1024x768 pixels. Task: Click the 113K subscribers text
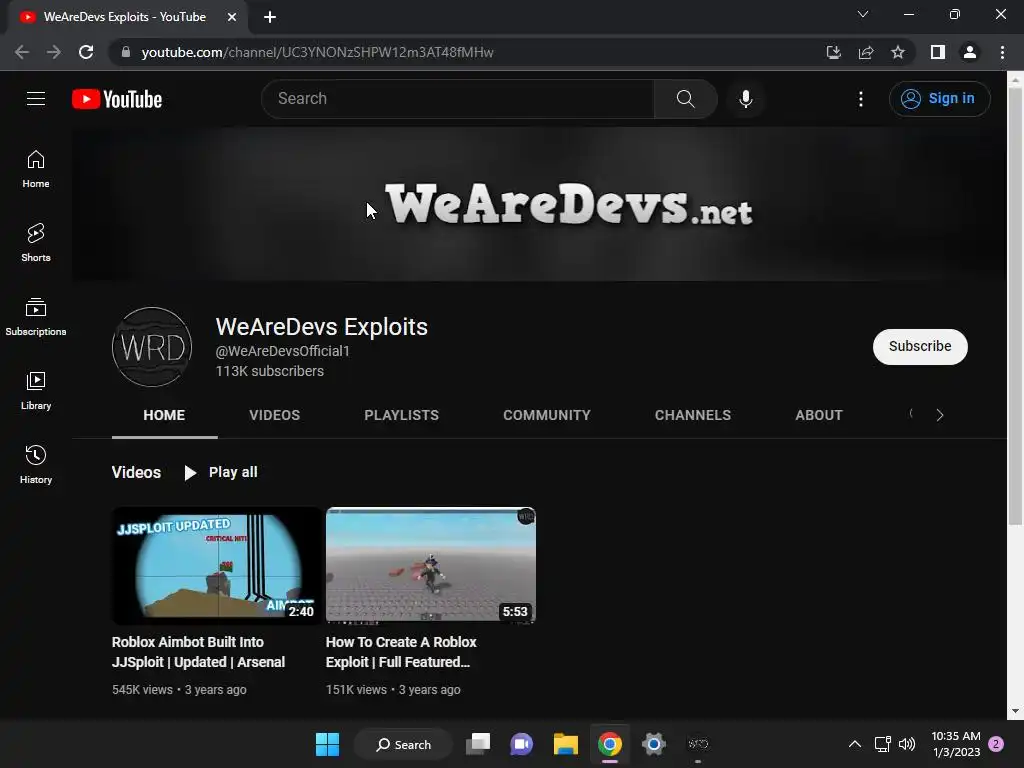pos(270,371)
